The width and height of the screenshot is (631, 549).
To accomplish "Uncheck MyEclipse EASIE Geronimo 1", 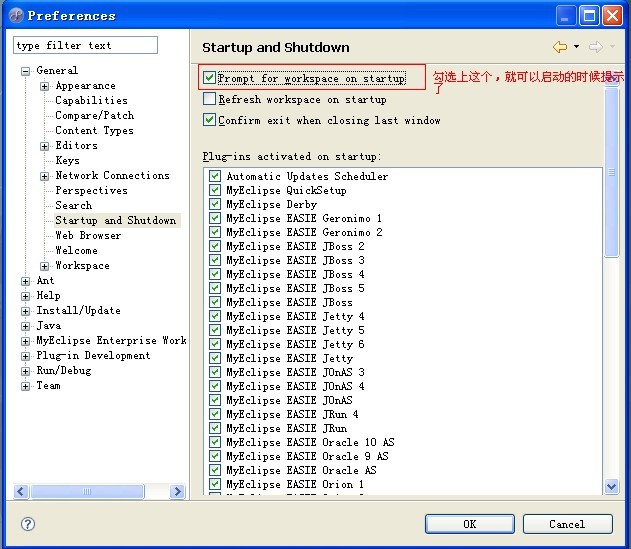I will [215, 218].
